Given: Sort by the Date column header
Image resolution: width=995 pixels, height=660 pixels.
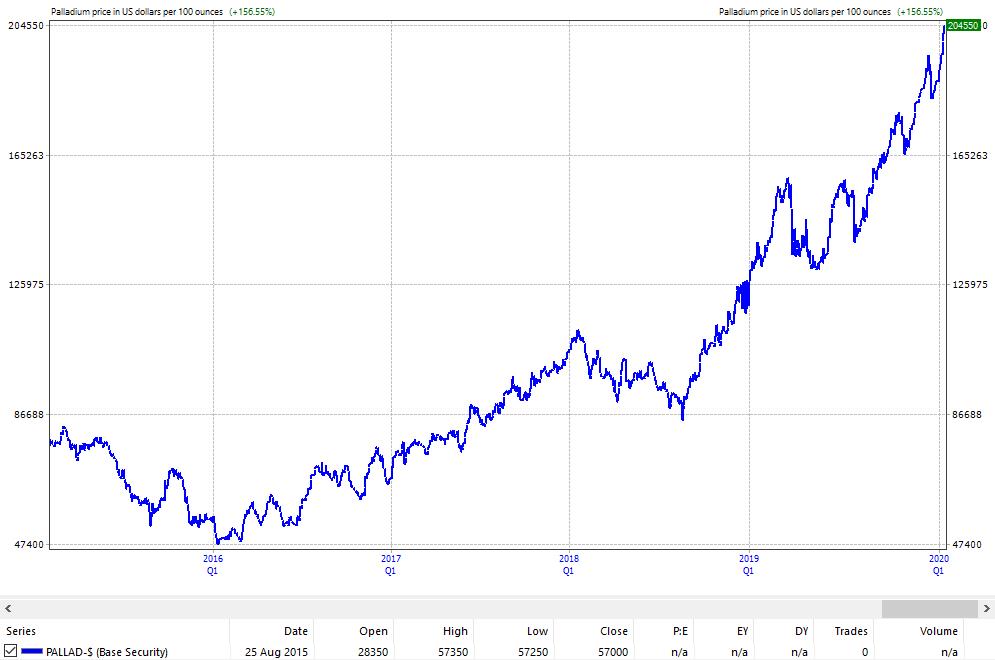Looking at the screenshot, I should (x=295, y=631).
